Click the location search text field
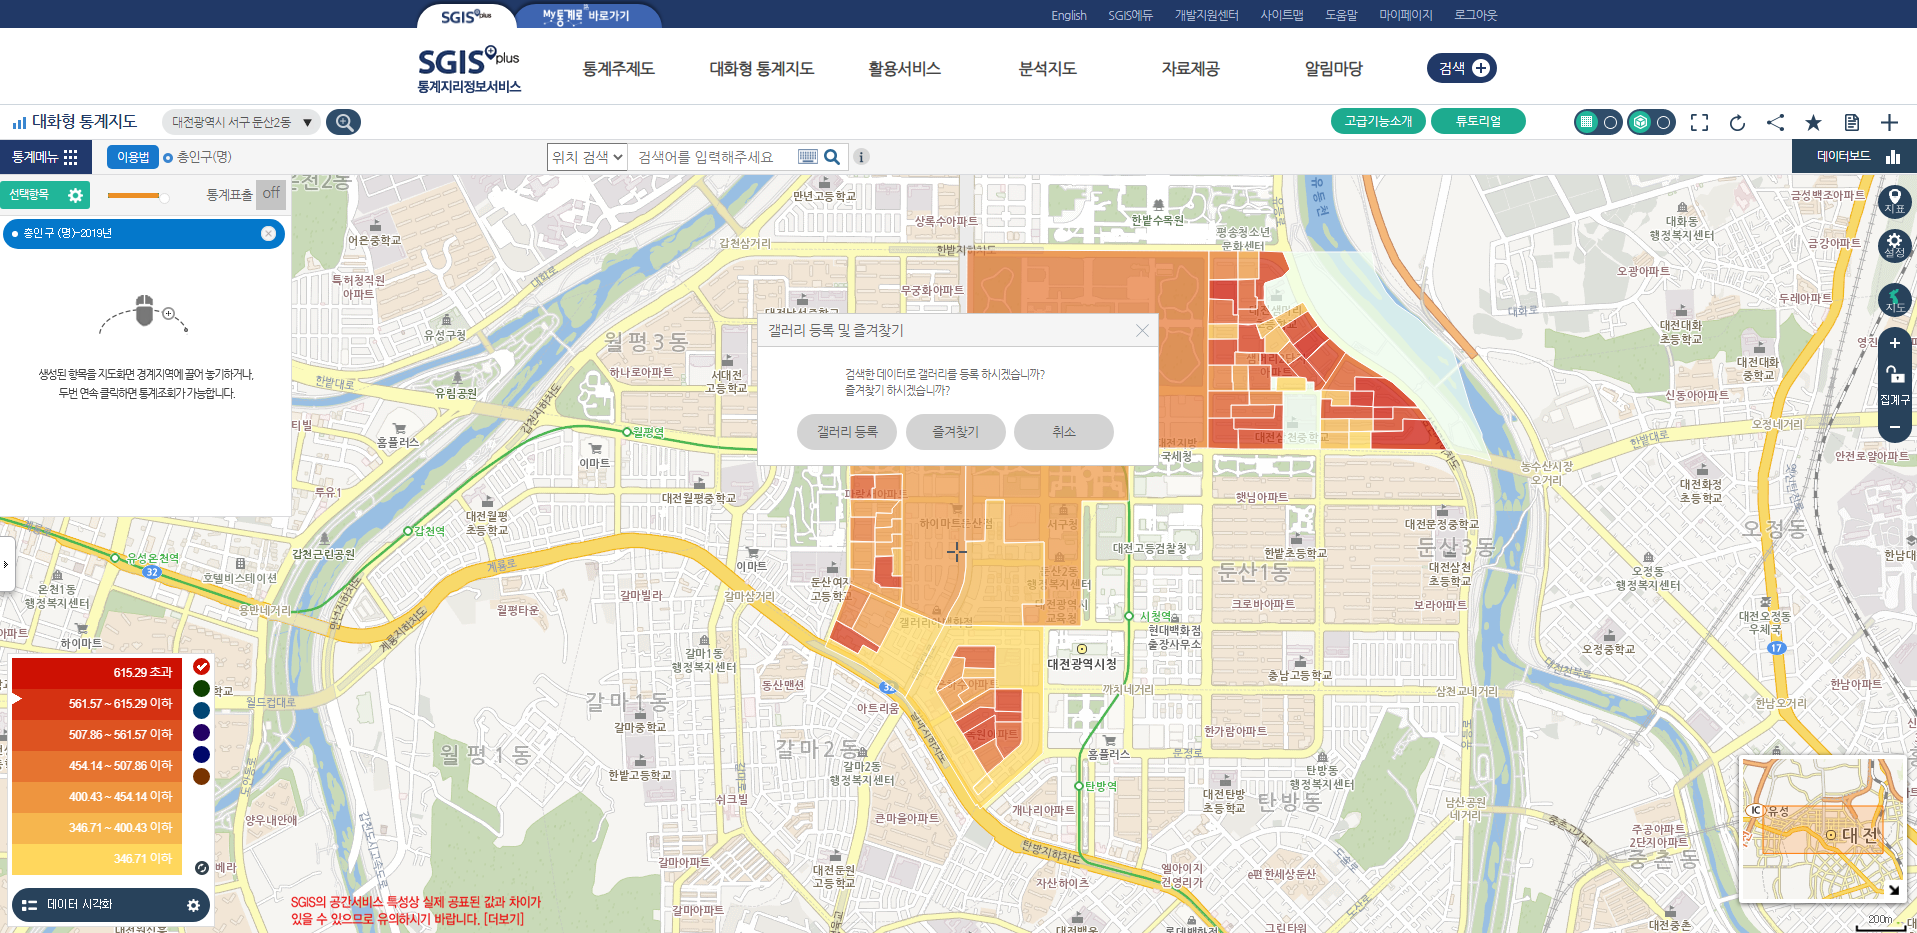 pos(714,157)
